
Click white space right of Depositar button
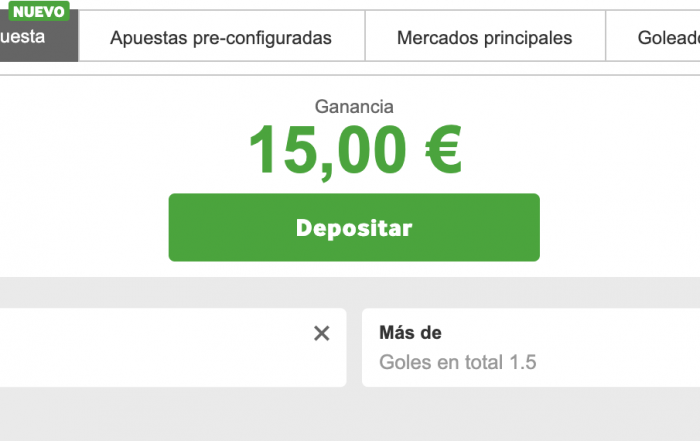pos(620,228)
